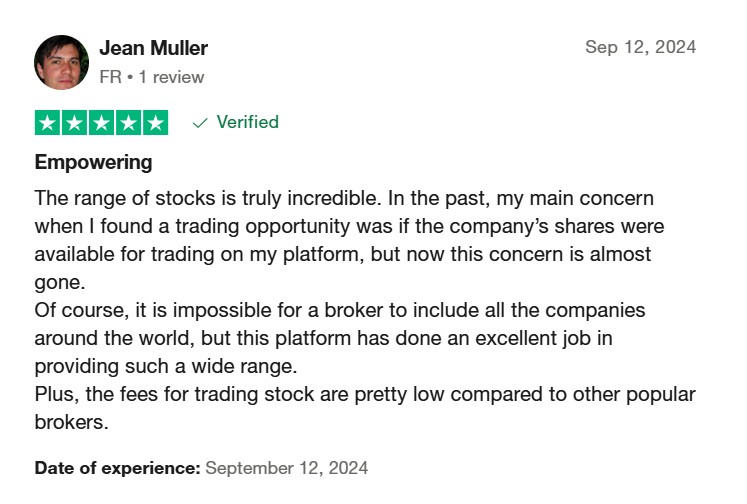
Task: Click the first green rating star
Action: [47, 123]
